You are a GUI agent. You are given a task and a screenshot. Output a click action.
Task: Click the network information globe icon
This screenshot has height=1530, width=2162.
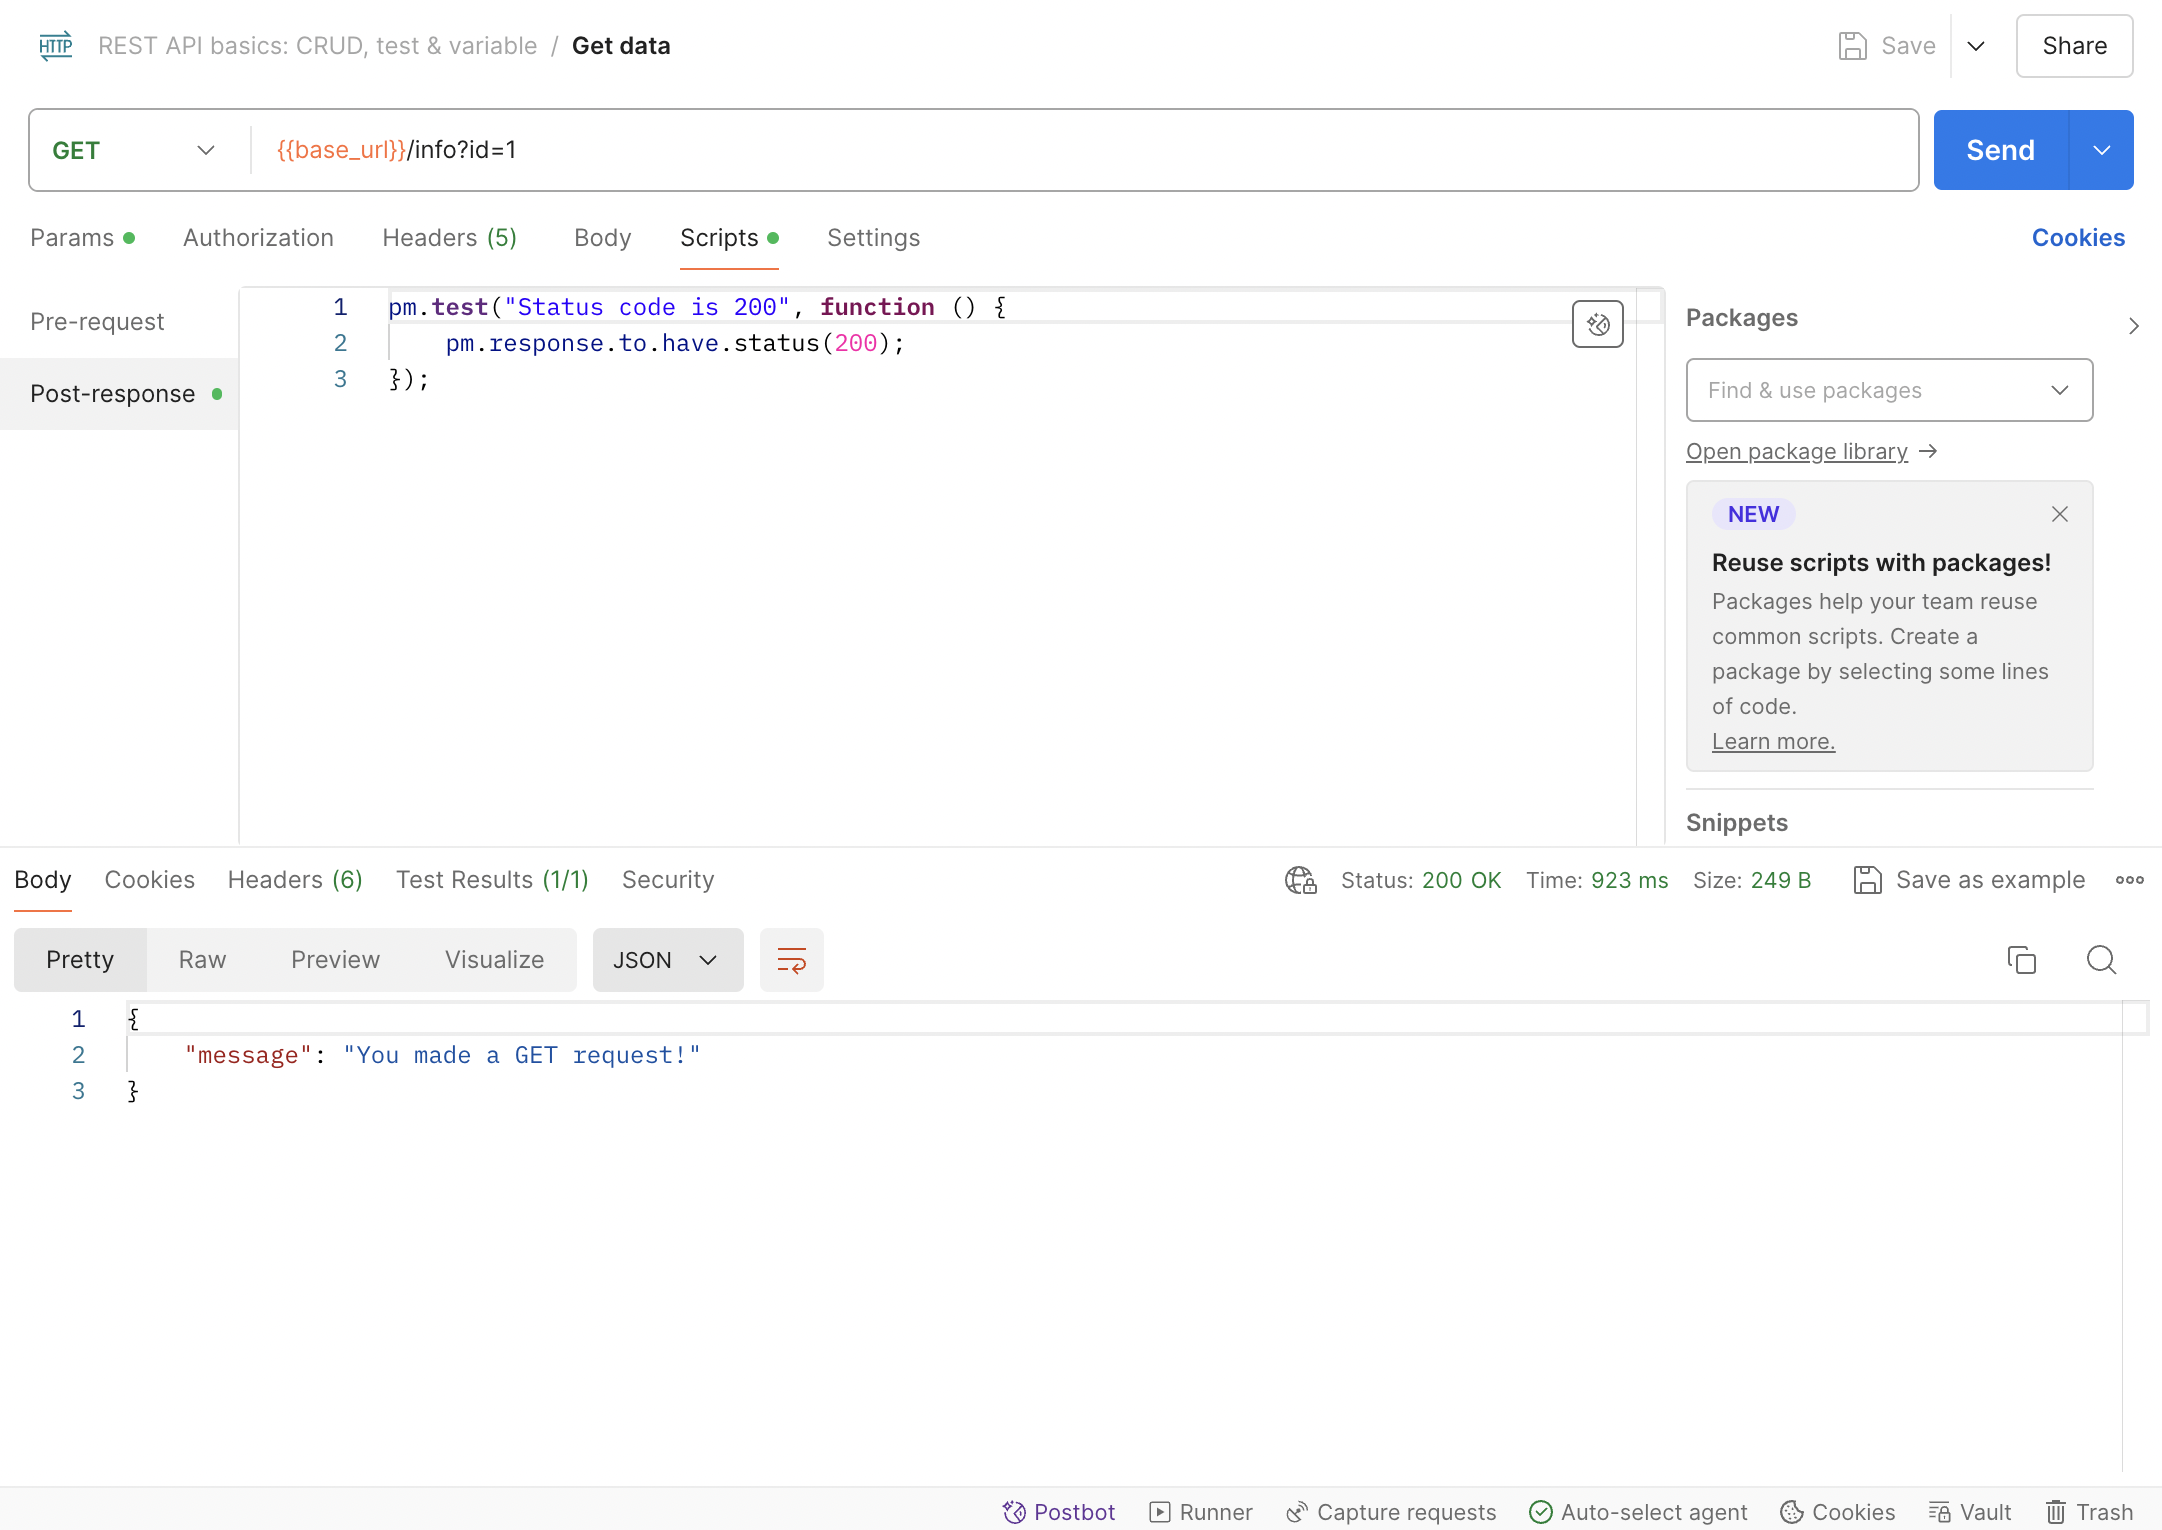(x=1300, y=880)
